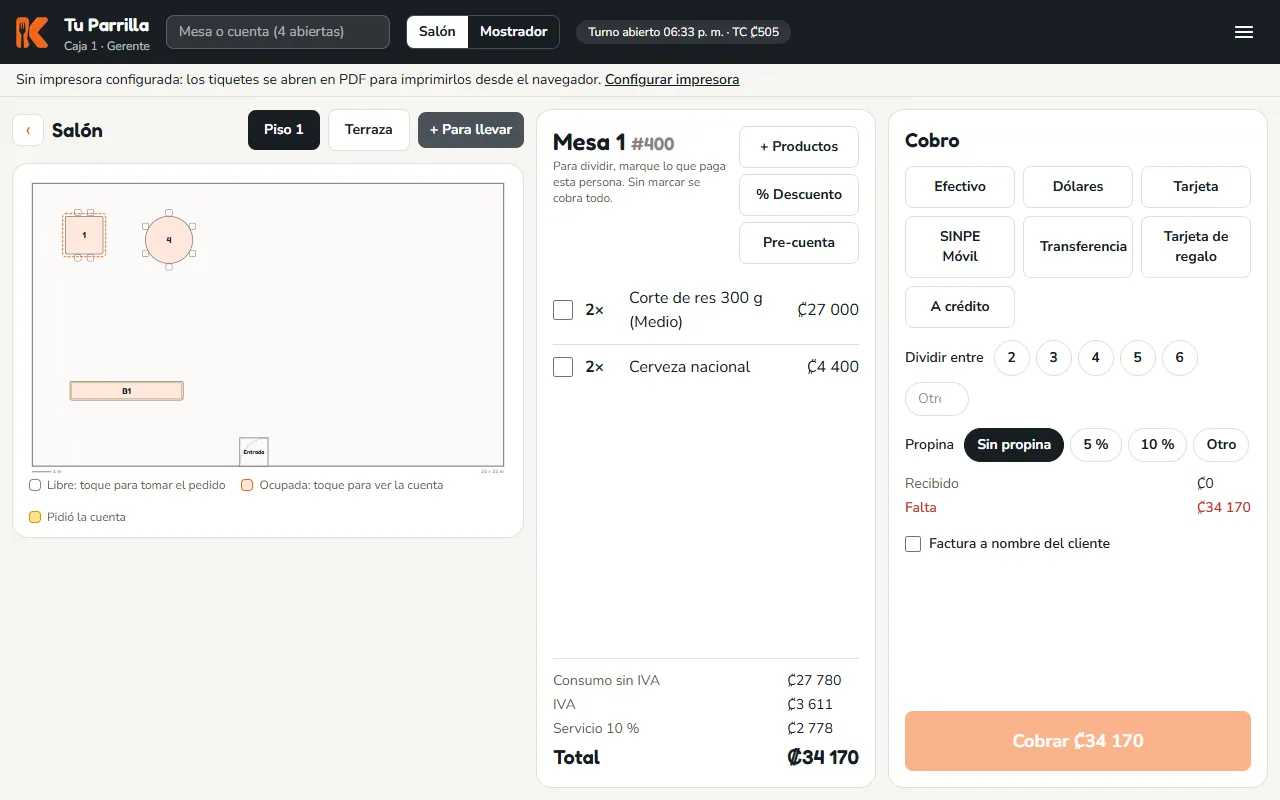Click the ₡27 000 price of Corte de res

tap(828, 310)
